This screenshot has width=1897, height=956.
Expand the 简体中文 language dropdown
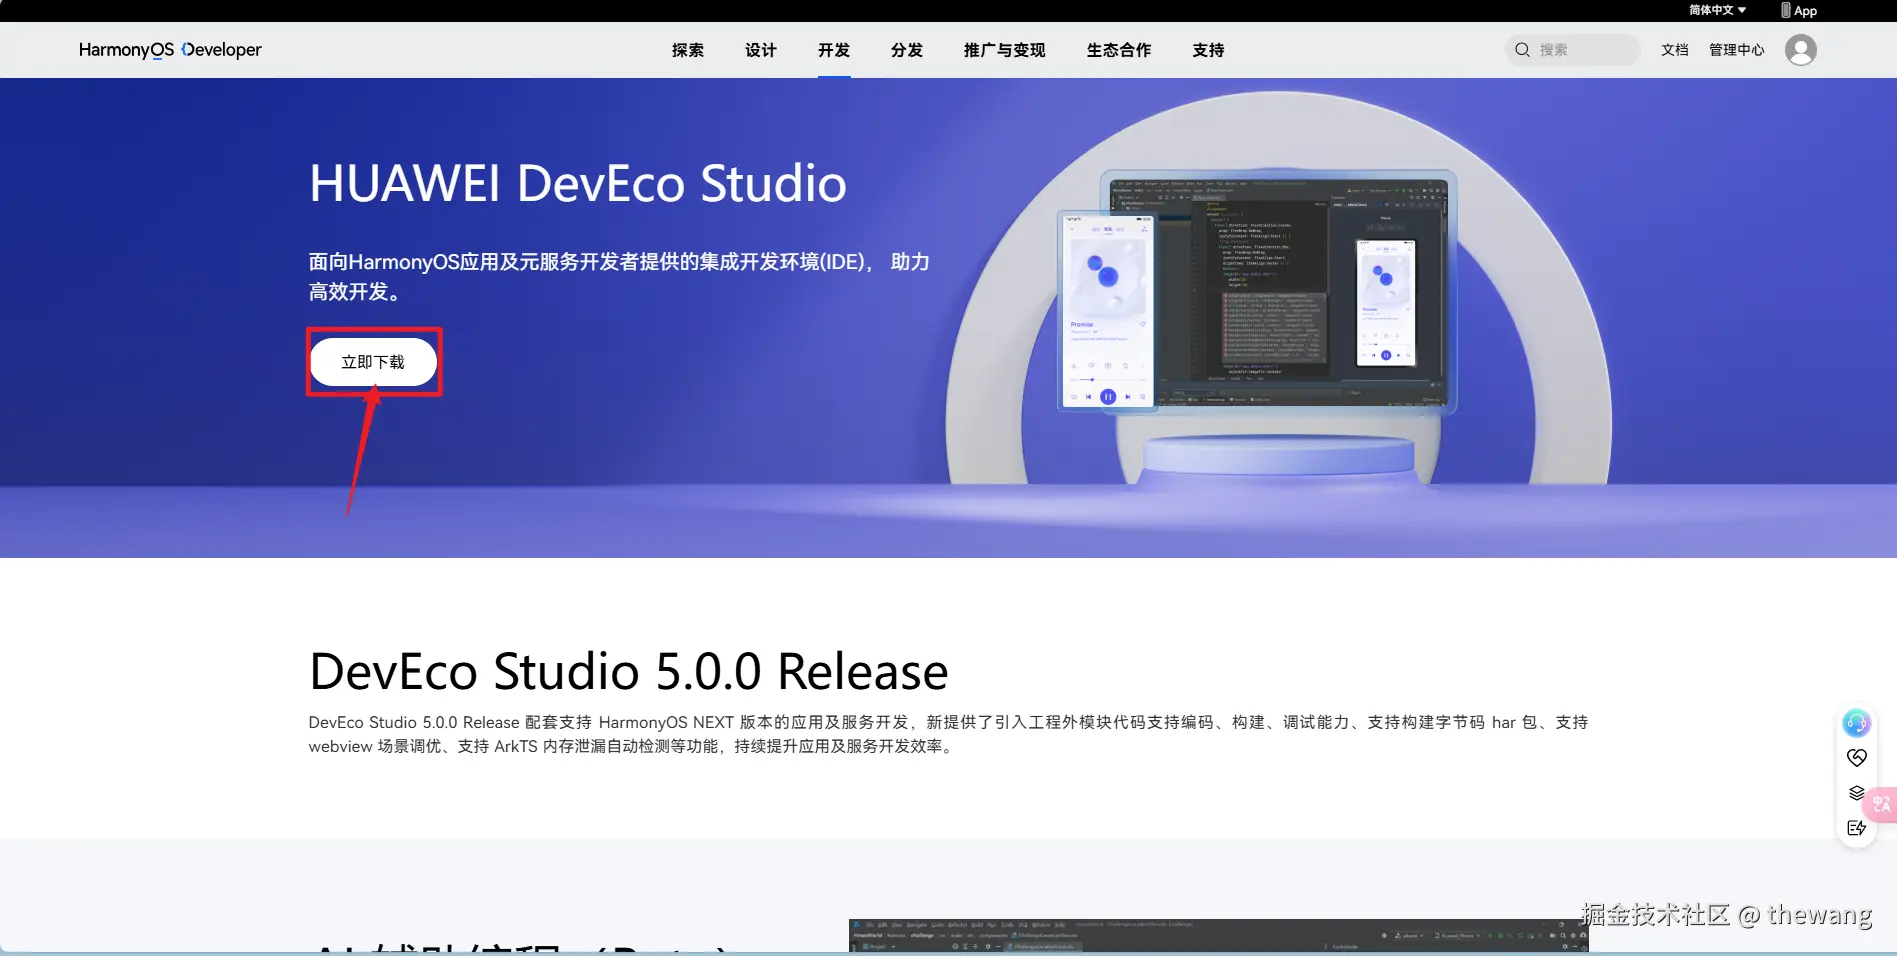tap(1717, 10)
